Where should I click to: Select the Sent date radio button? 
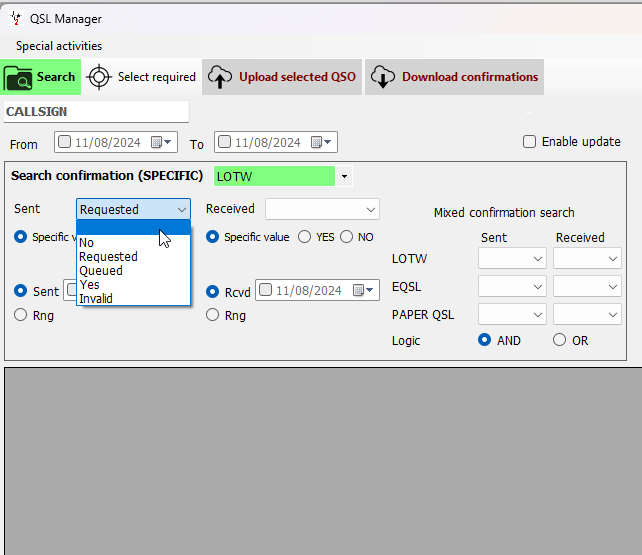[x=20, y=291]
